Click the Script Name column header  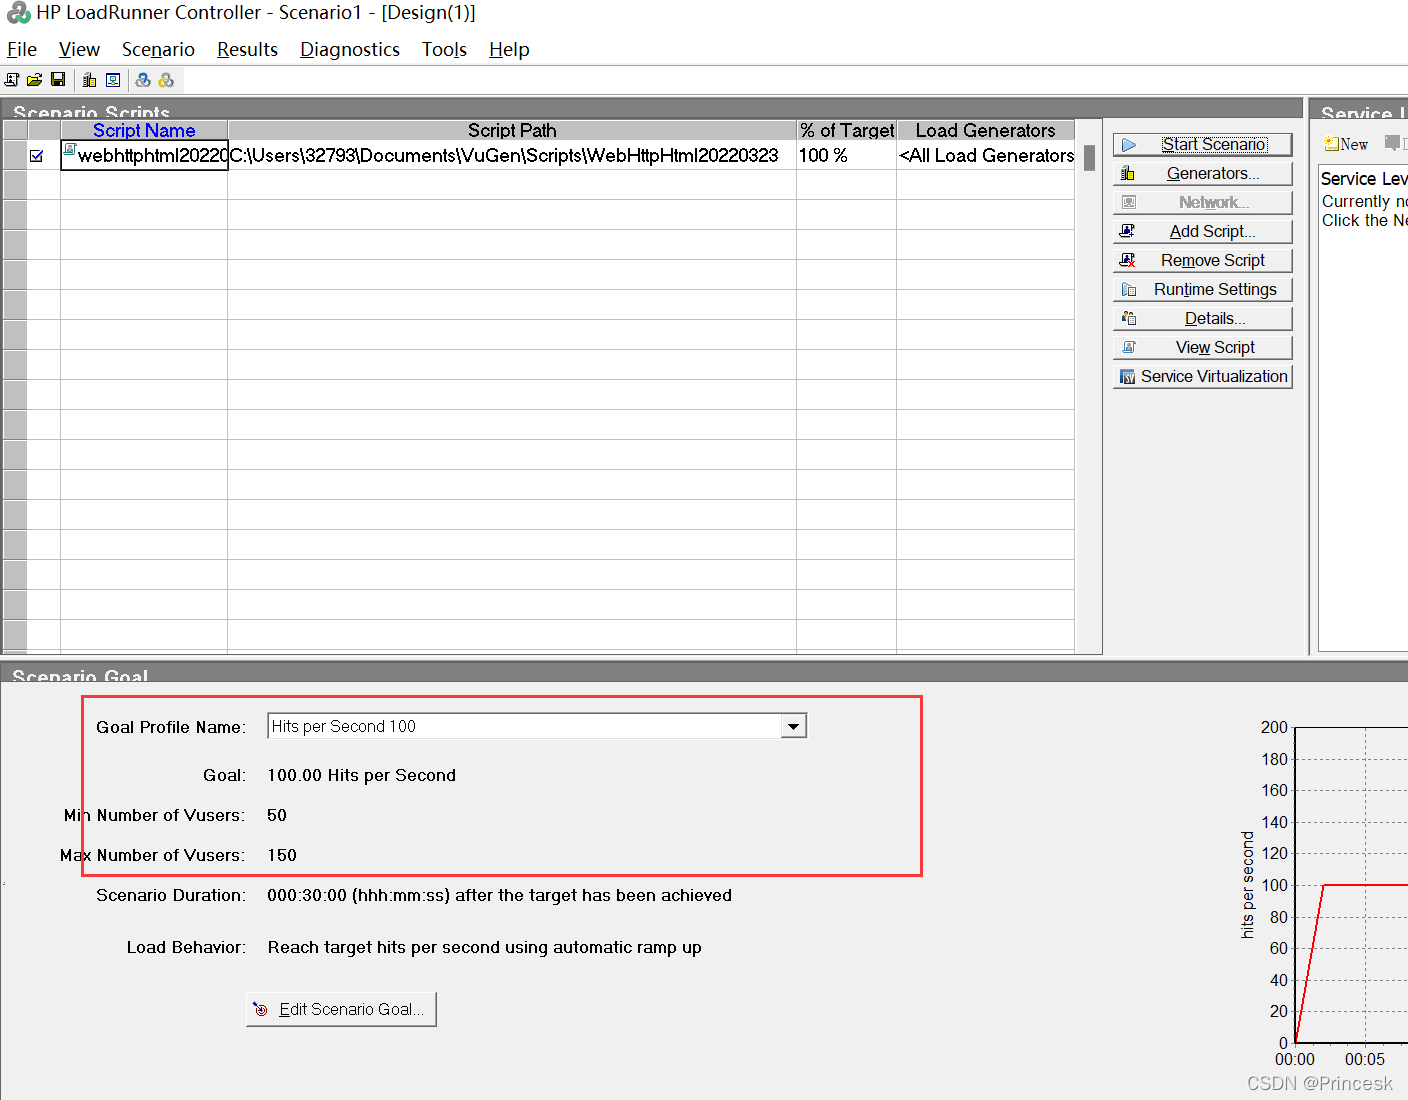(144, 130)
